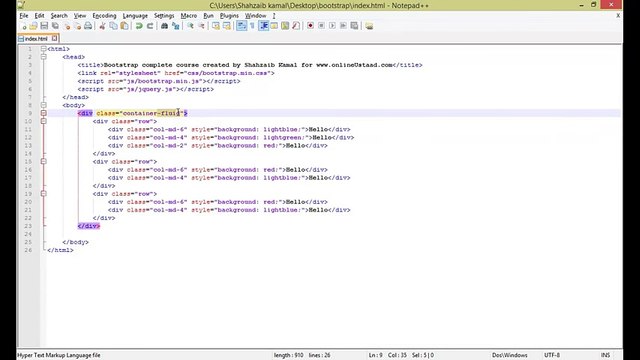Image resolution: width=640 pixels, height=360 pixels.
Task: Open the Search menu
Action: (59, 16)
